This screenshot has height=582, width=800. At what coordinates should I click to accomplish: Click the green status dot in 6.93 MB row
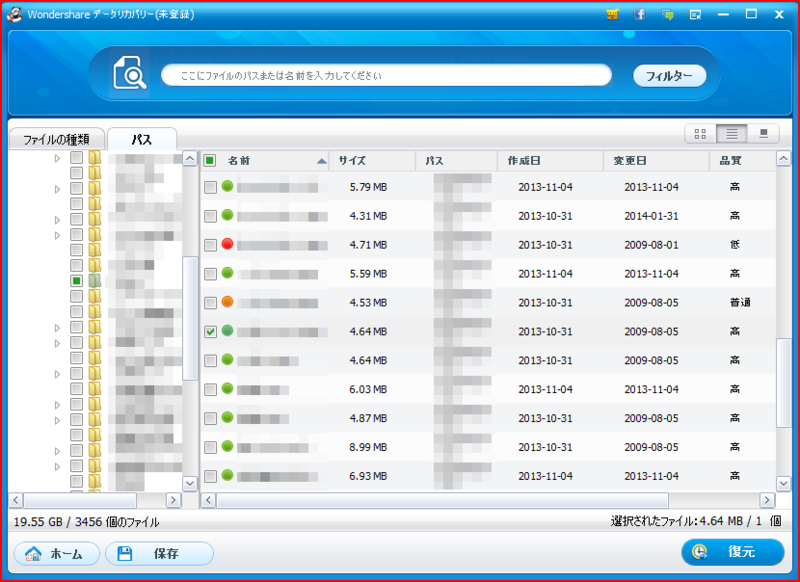point(228,475)
